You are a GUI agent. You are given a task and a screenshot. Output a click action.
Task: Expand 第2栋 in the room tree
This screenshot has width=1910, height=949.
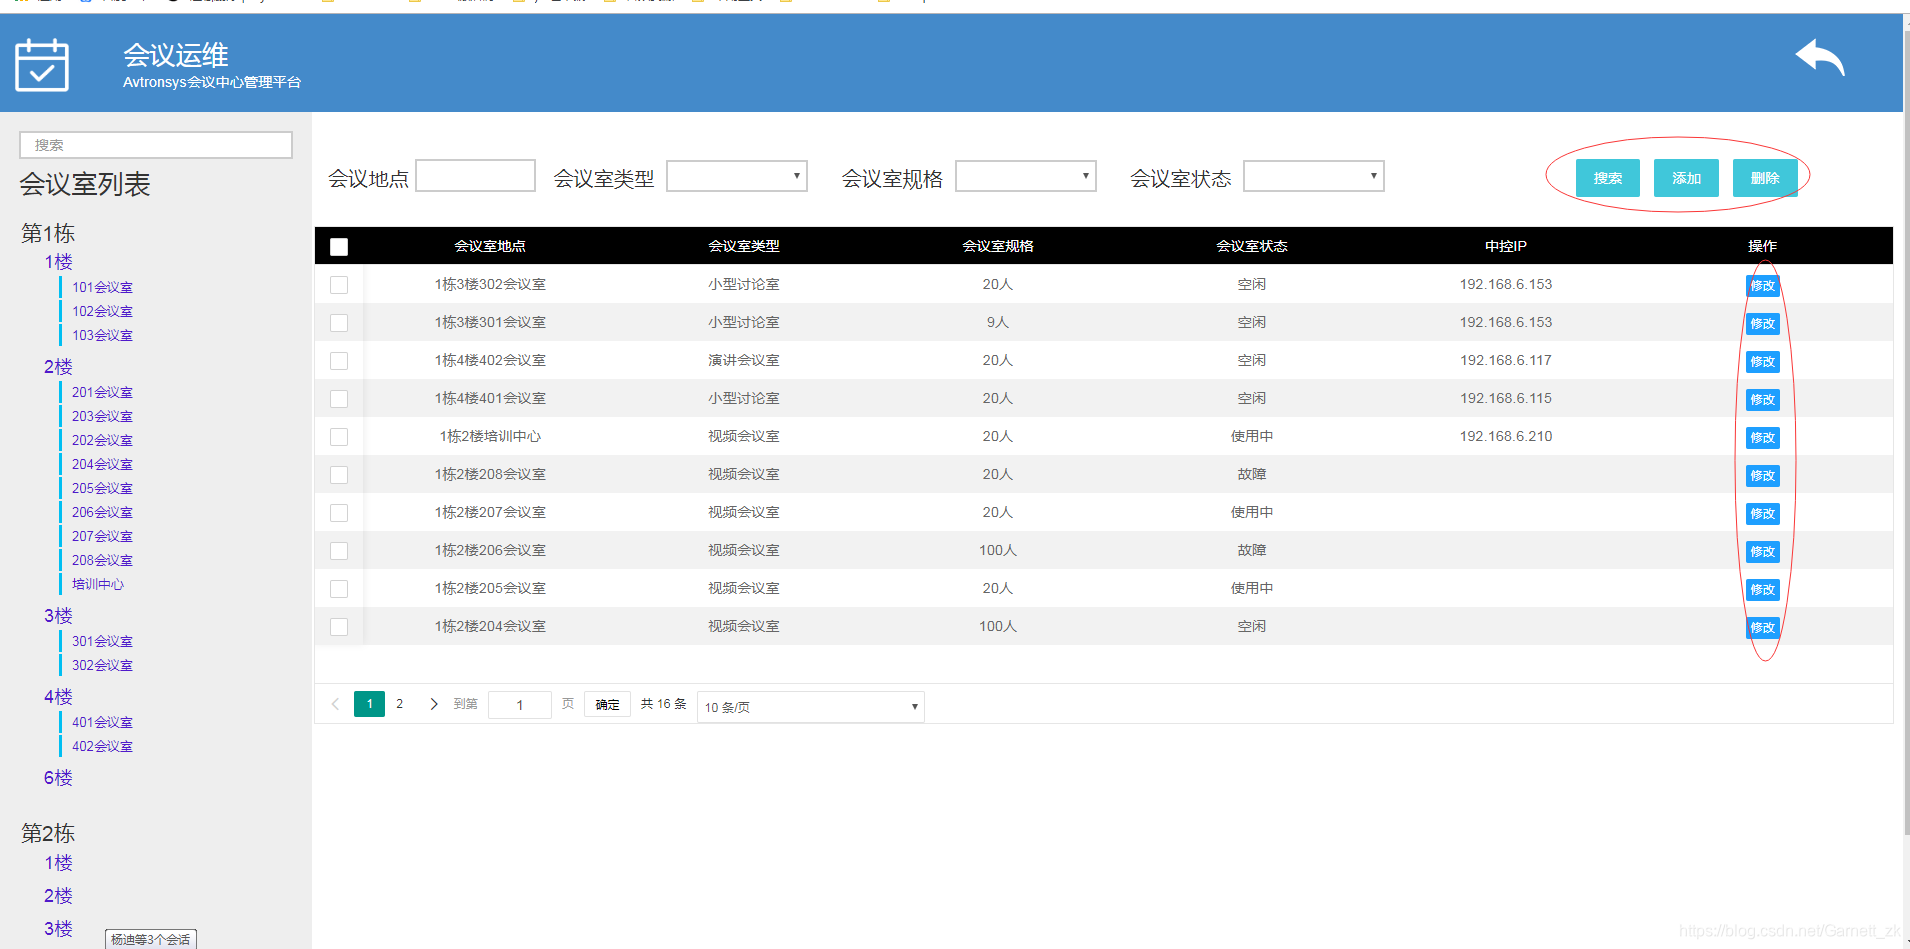click(48, 833)
